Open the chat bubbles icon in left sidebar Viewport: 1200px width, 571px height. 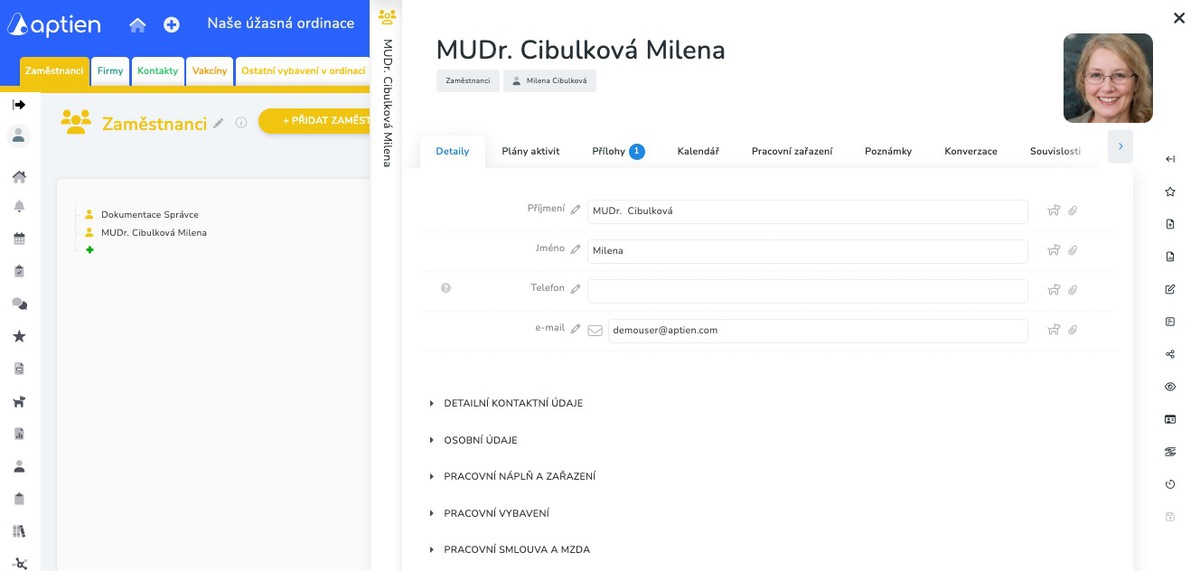[x=19, y=303]
